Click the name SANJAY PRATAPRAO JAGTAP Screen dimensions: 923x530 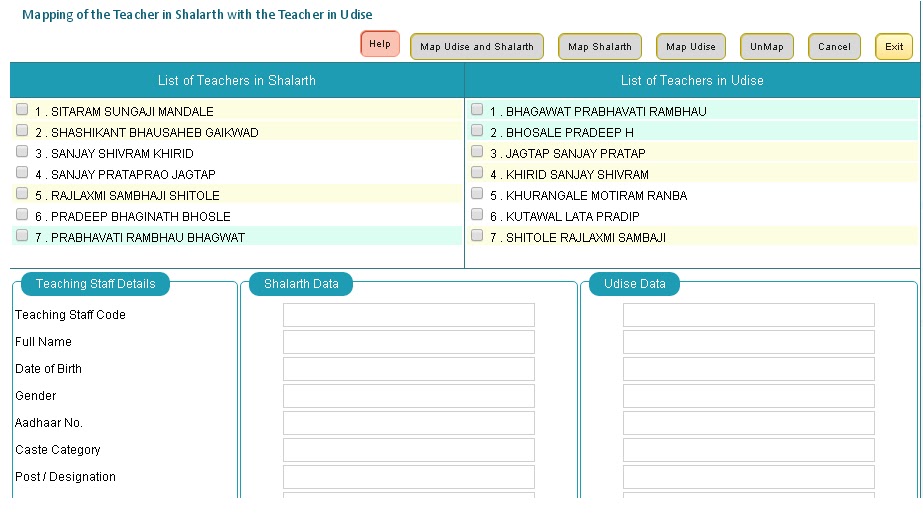[133, 175]
